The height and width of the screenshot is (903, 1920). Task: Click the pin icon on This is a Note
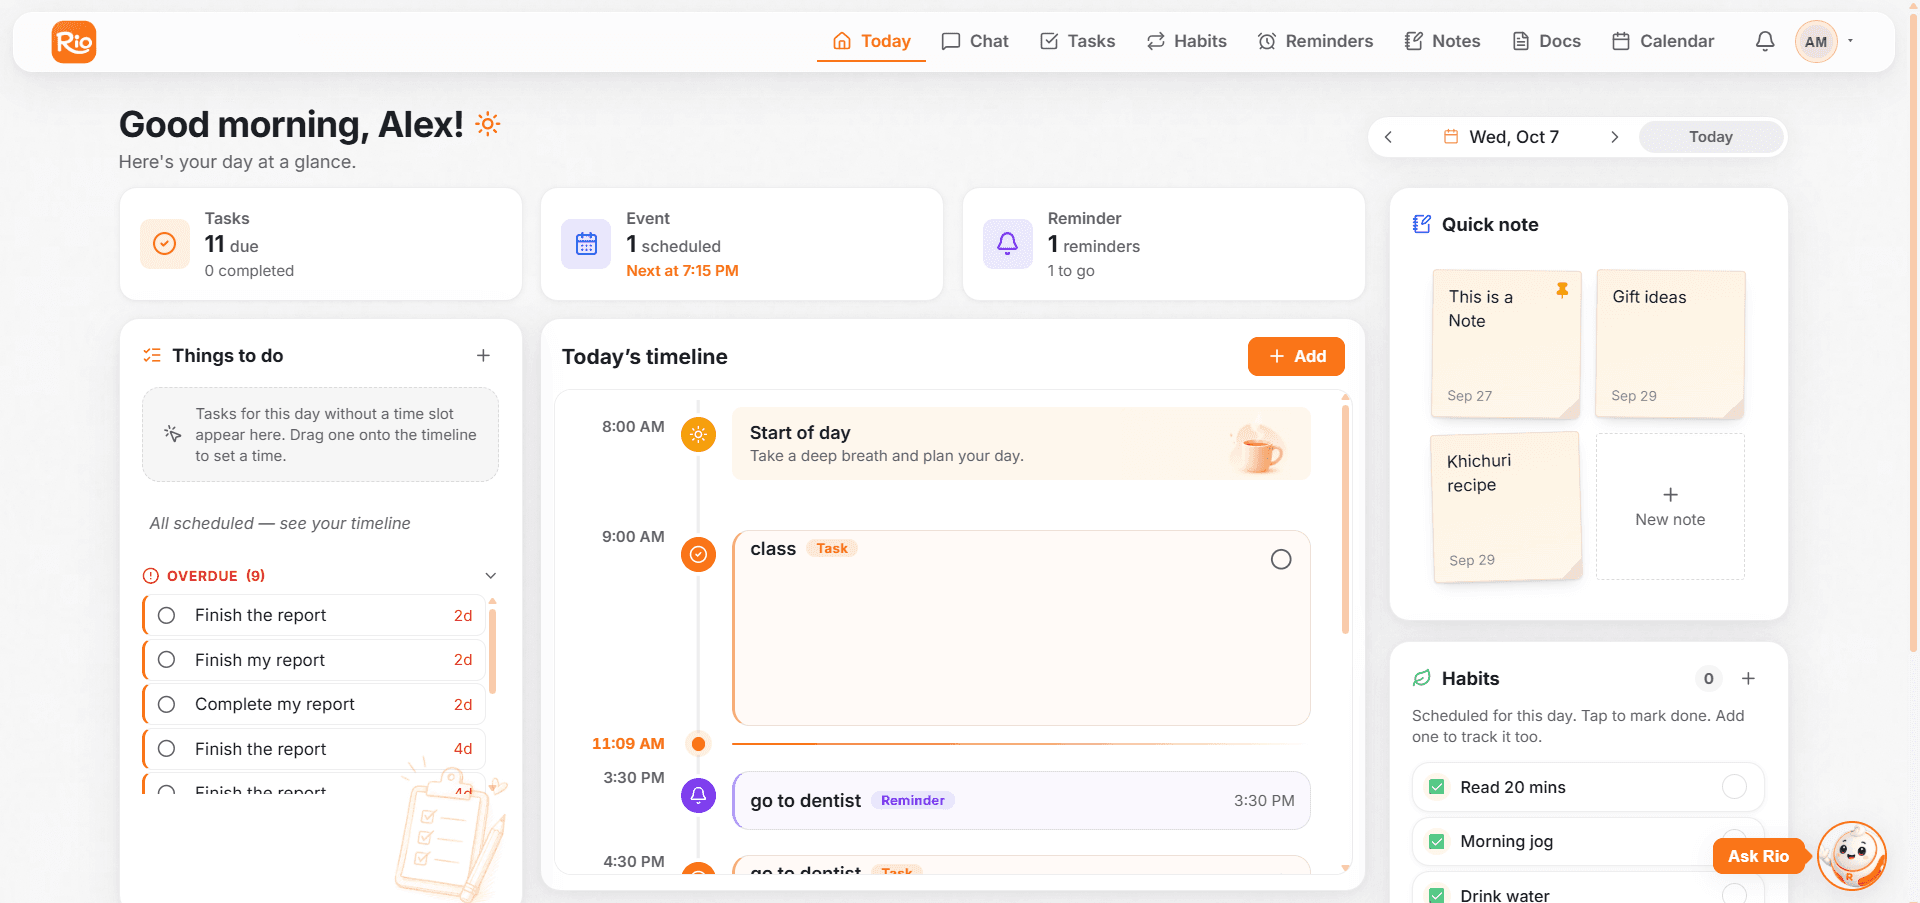1562,290
